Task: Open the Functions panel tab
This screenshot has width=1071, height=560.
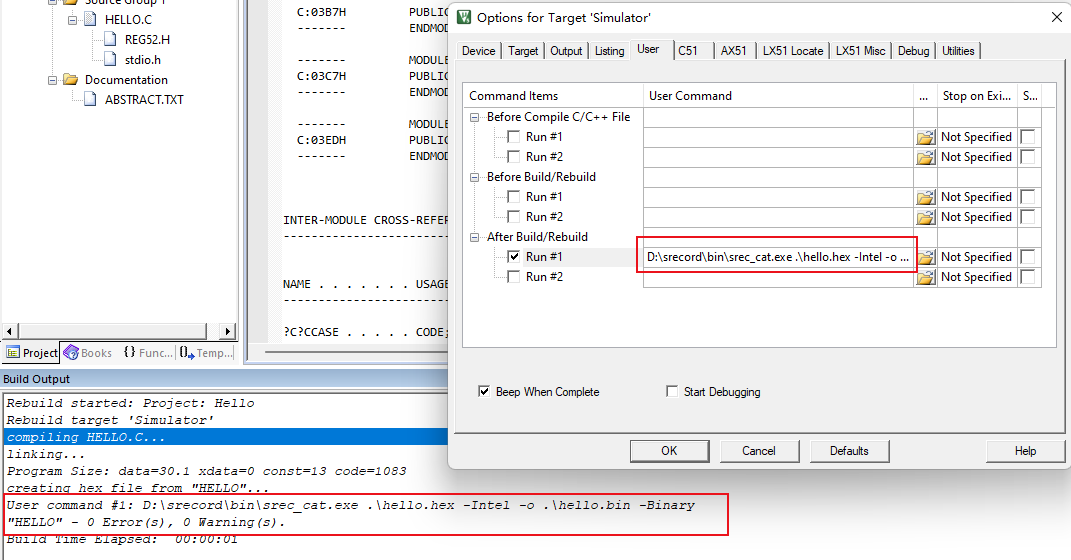Action: [x=148, y=352]
